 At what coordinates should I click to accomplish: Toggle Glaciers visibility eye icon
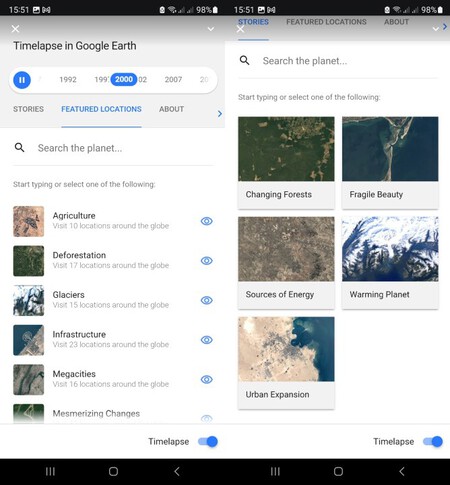(207, 300)
